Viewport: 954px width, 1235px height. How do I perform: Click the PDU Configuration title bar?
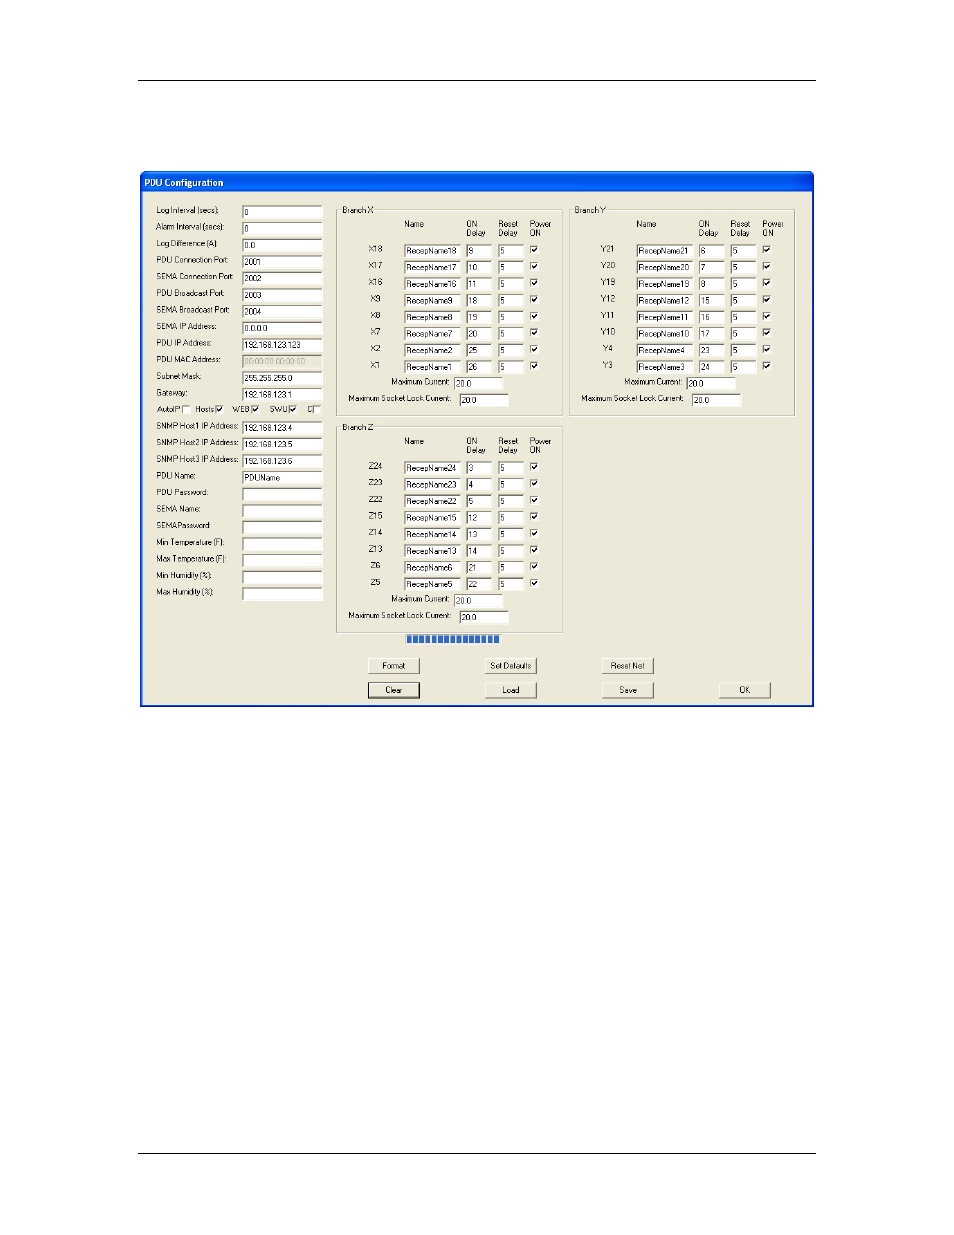477,182
